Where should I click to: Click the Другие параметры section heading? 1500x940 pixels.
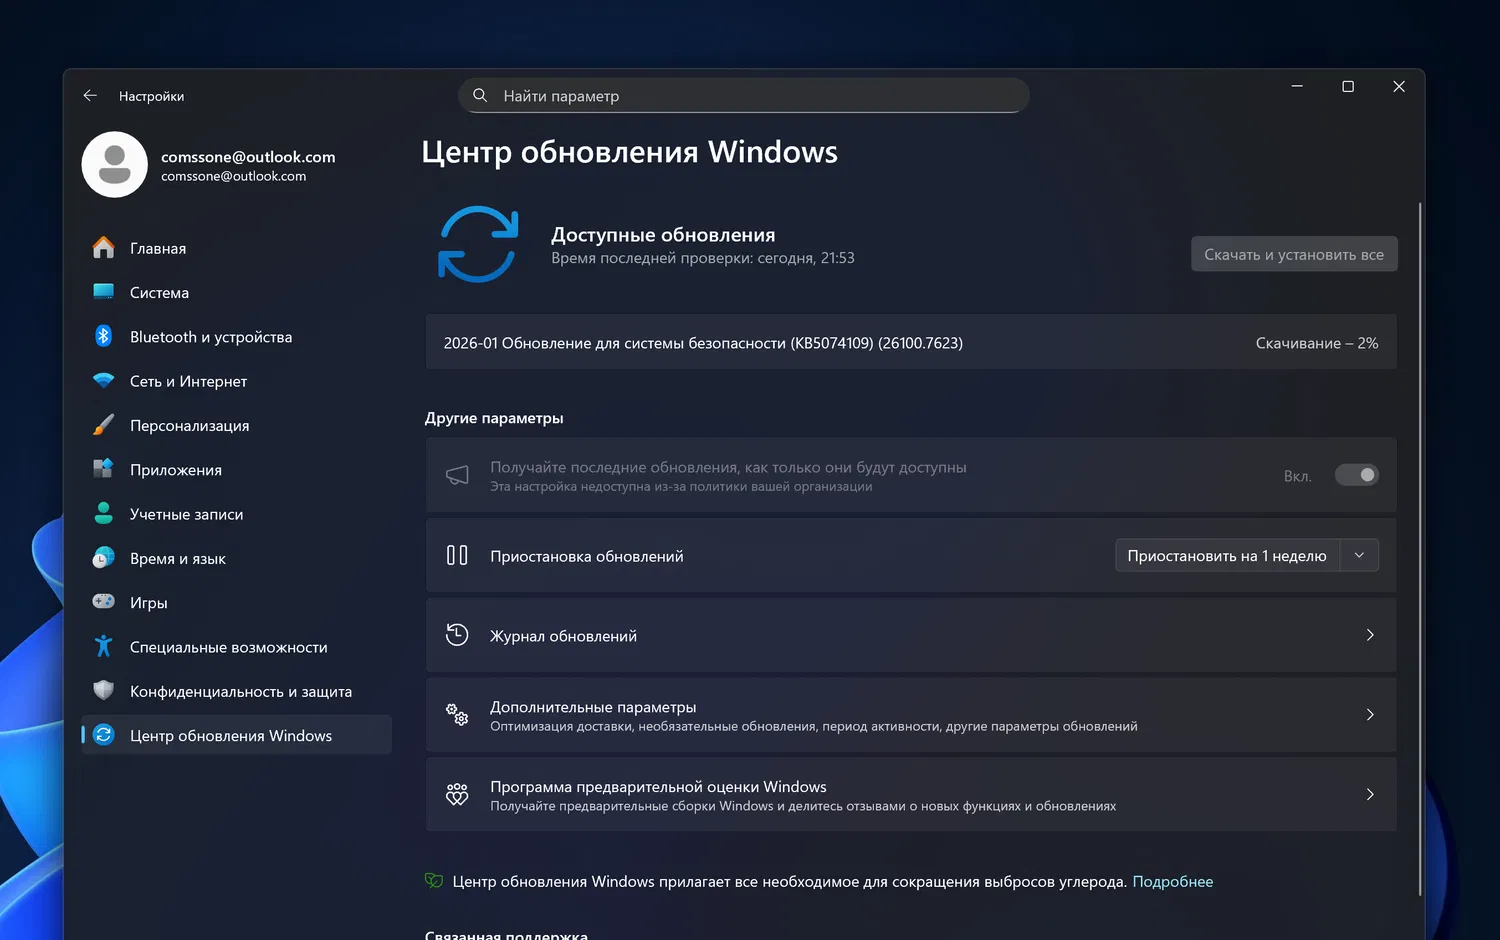tap(494, 418)
